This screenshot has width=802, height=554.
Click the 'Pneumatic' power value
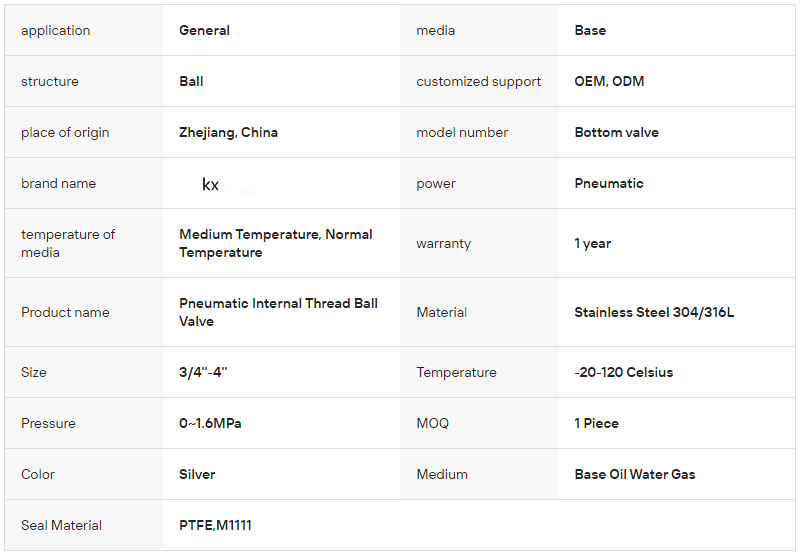click(x=609, y=184)
